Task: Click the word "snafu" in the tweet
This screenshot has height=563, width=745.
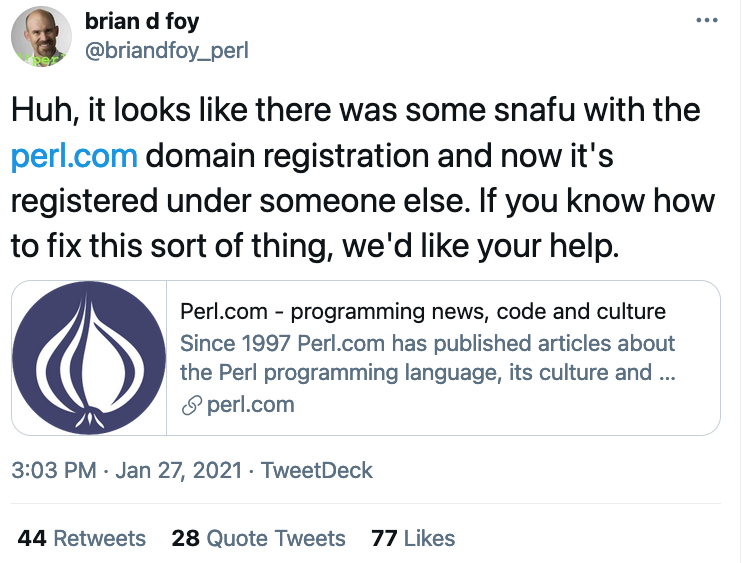Action: pos(533,111)
